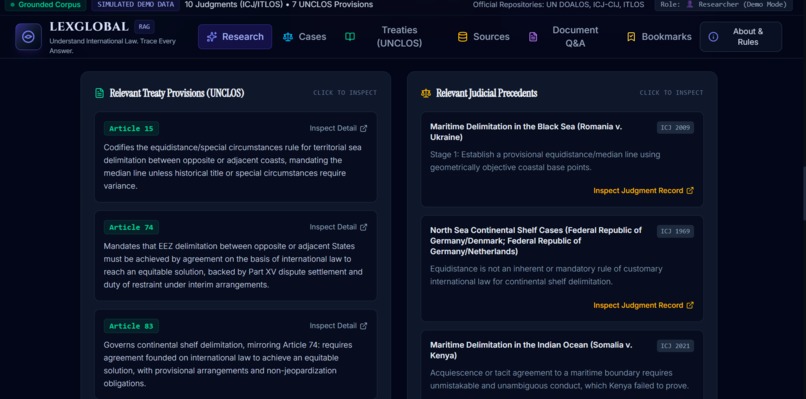
Task: Open the About & Rules button
Action: 741,37
